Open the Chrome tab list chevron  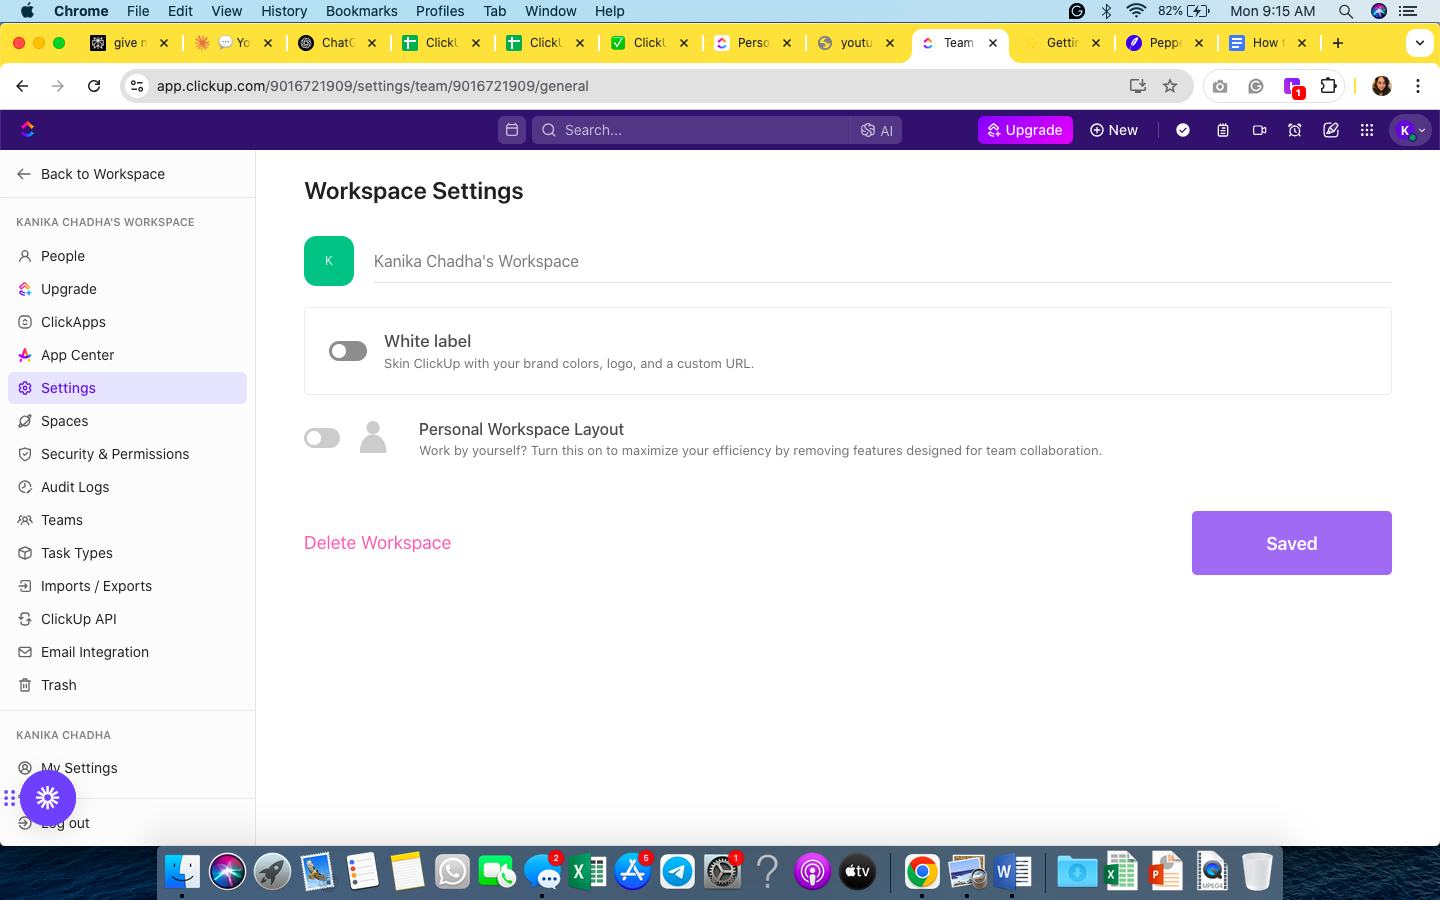pyautogui.click(x=1420, y=43)
